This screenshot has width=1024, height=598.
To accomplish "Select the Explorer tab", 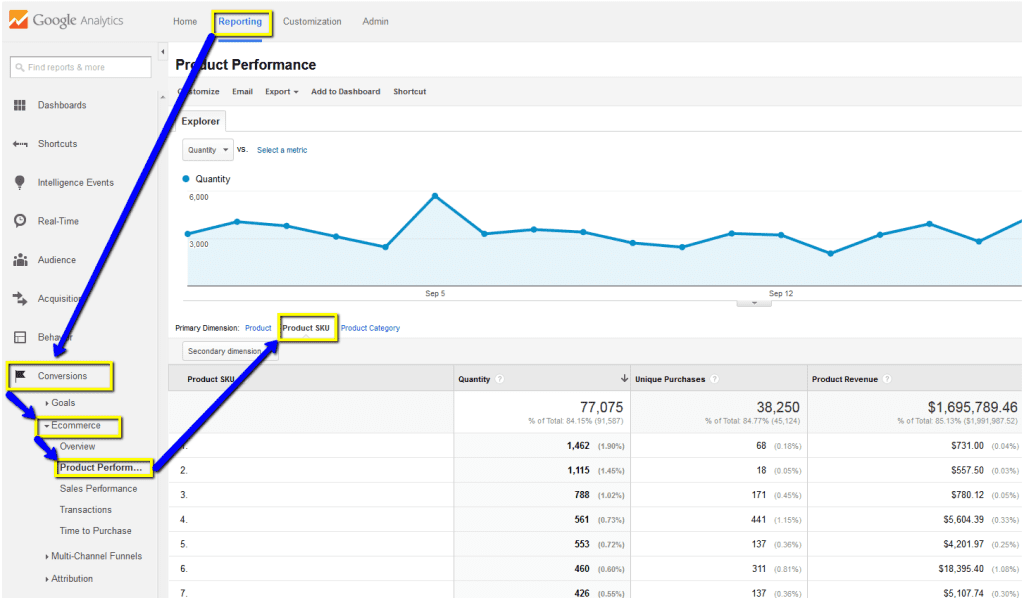I will tap(200, 121).
